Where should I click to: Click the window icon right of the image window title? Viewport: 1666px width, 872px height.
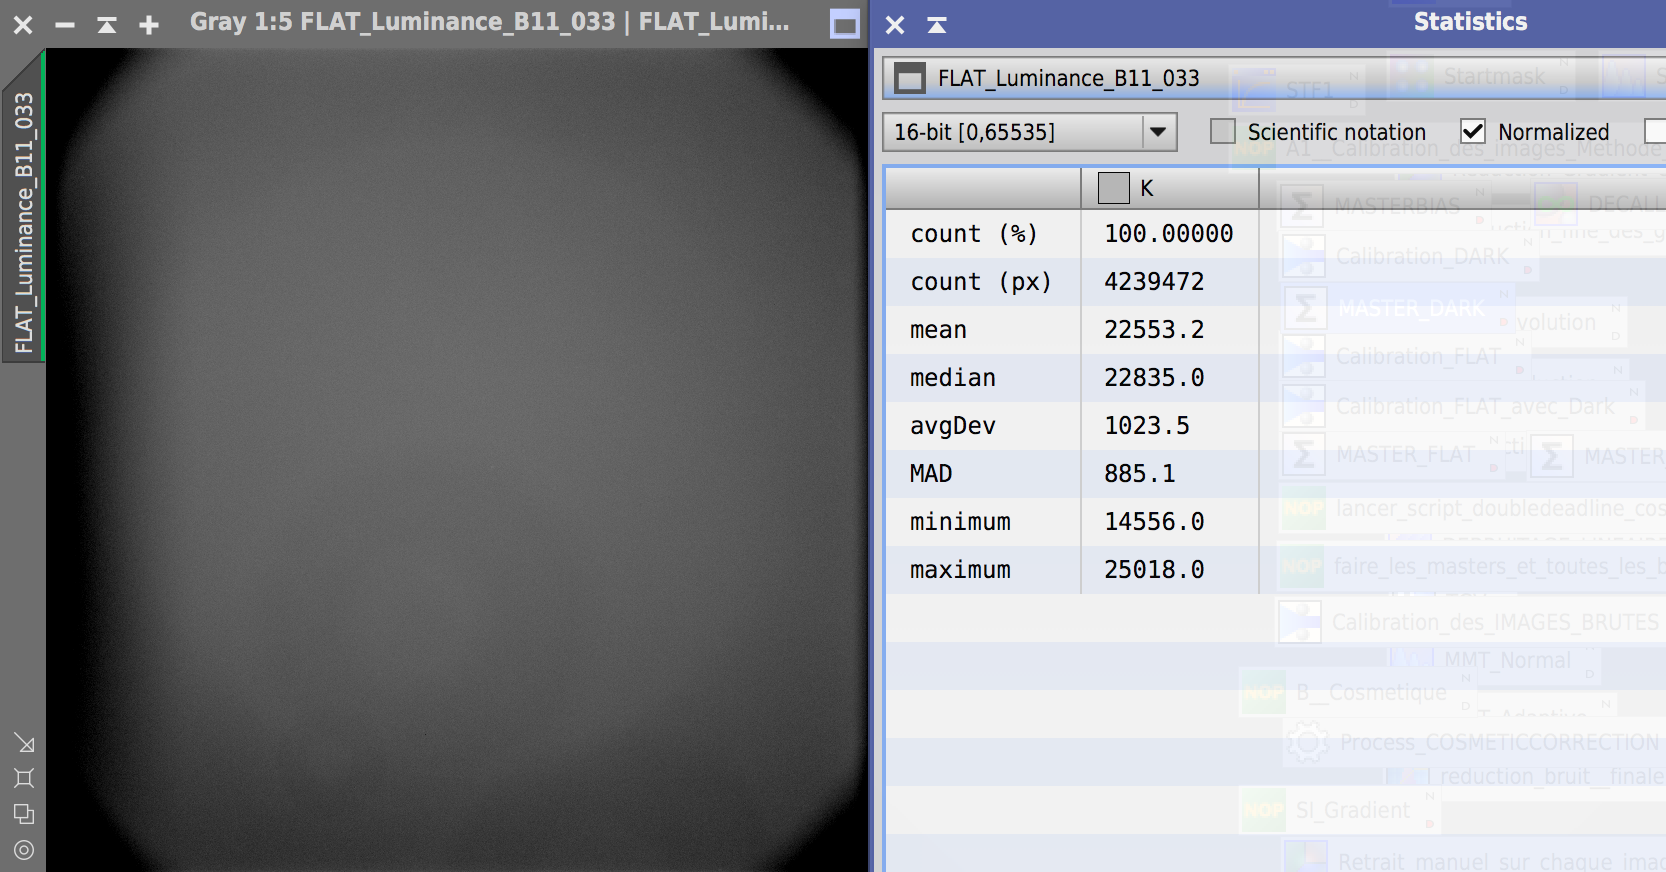tap(845, 24)
